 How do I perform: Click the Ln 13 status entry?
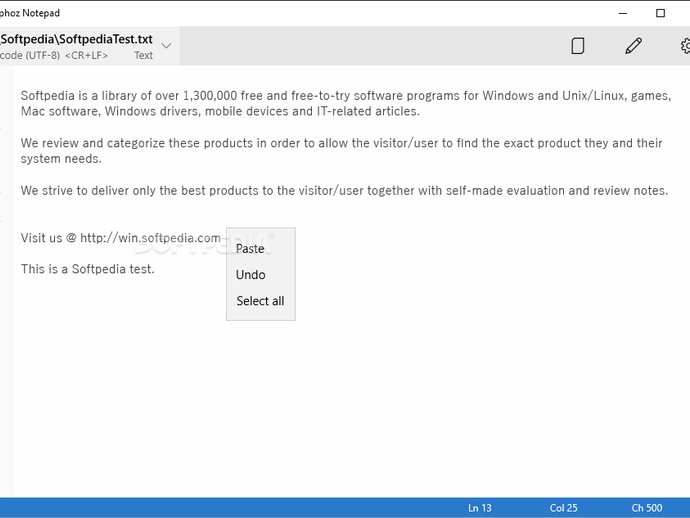(480, 508)
